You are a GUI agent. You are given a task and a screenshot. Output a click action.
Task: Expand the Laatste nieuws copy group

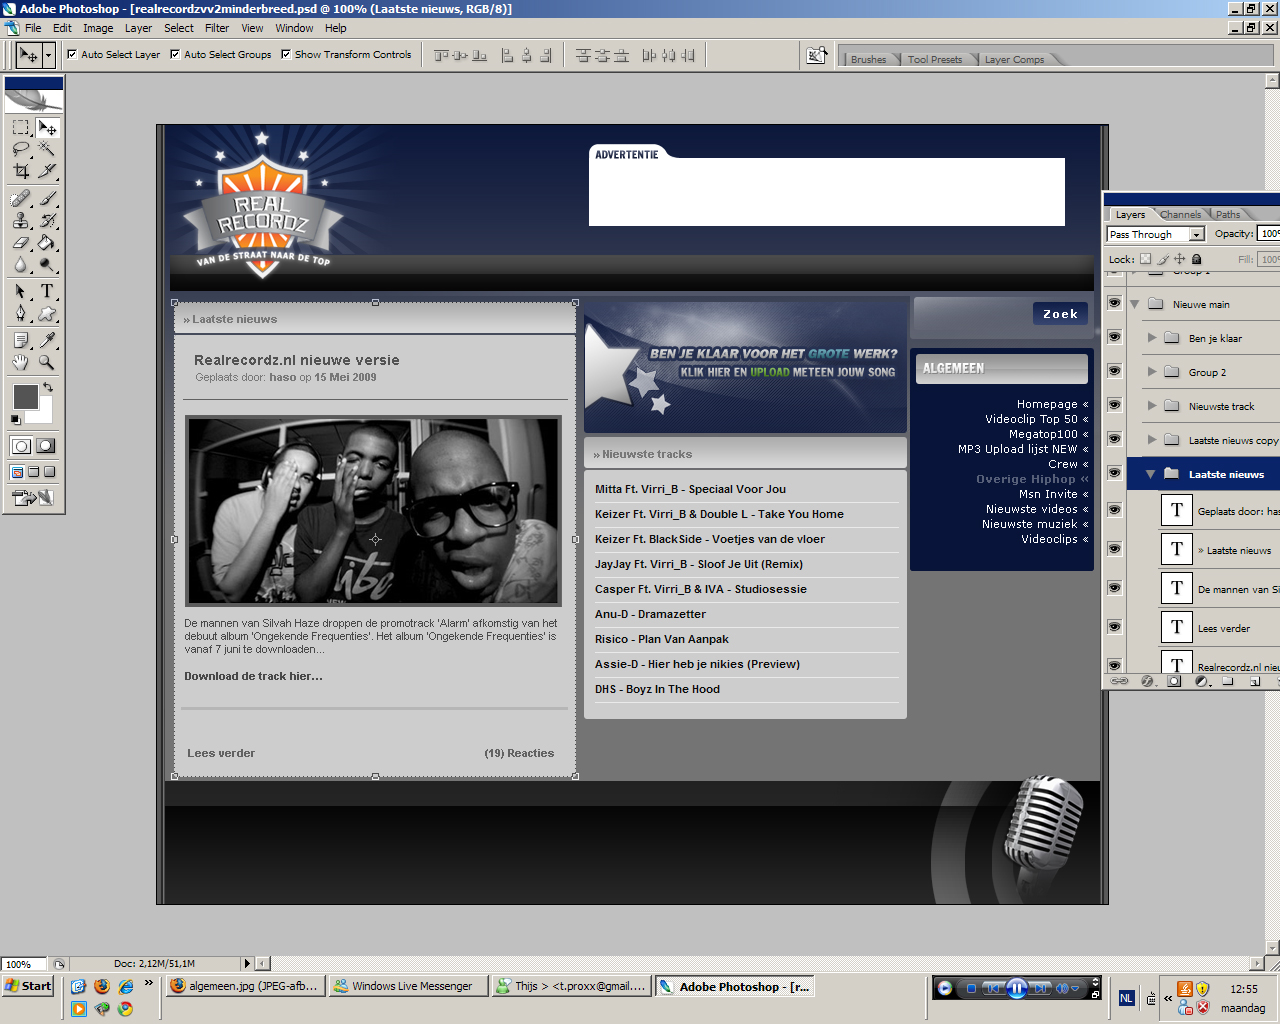coord(1152,440)
